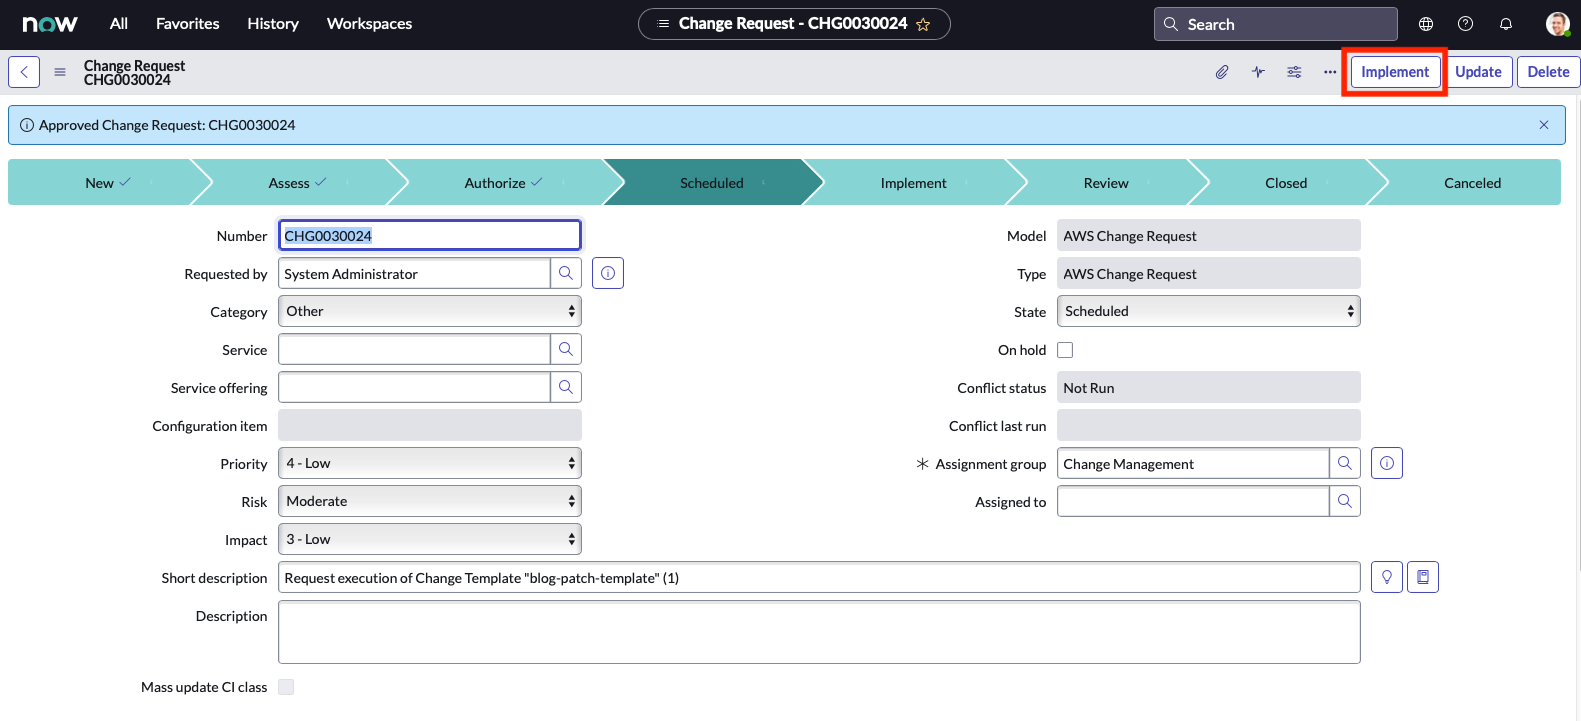Select the New stage in process flow
Viewport: 1581px width, 721px height.
100,183
